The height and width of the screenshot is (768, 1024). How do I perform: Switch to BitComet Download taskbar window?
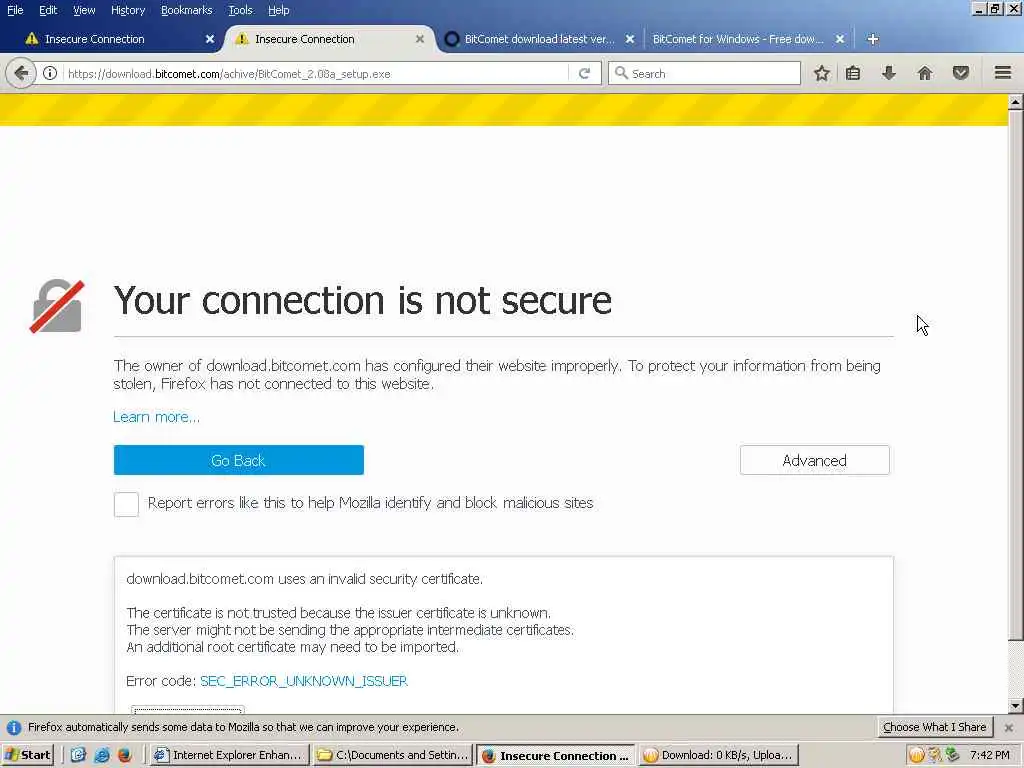pos(718,755)
